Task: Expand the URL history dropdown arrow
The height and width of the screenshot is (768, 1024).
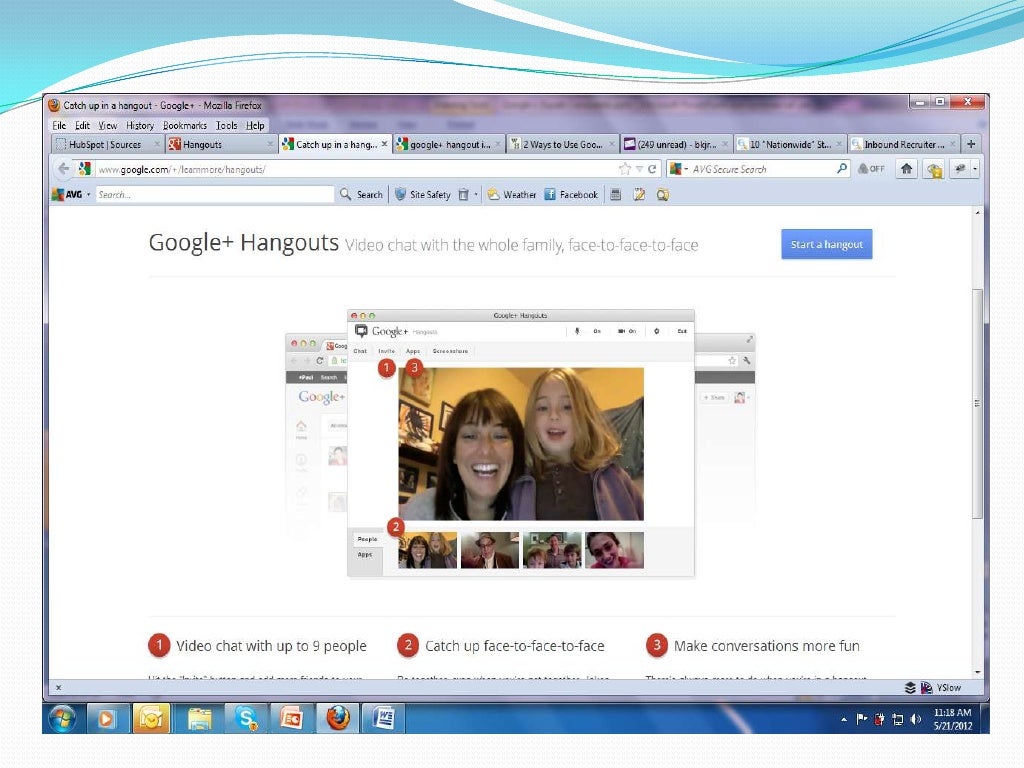Action: (x=639, y=169)
